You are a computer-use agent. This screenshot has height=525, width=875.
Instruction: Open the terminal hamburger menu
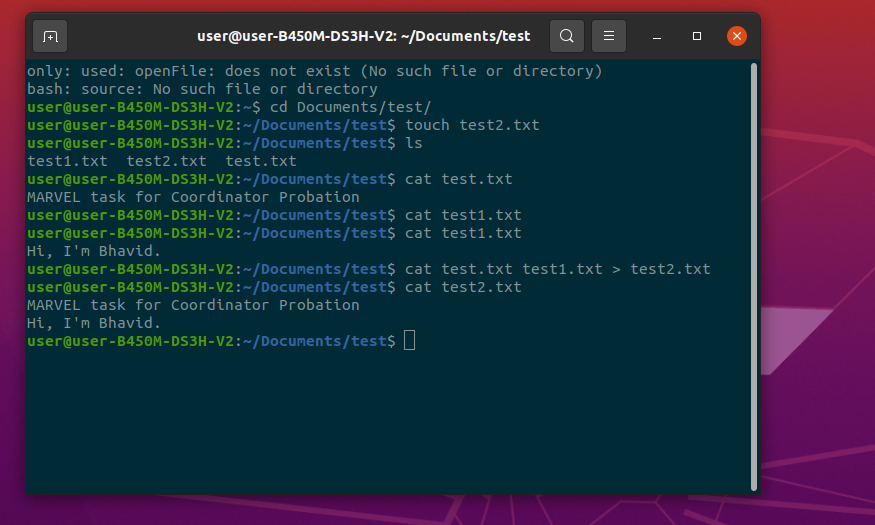click(x=609, y=36)
